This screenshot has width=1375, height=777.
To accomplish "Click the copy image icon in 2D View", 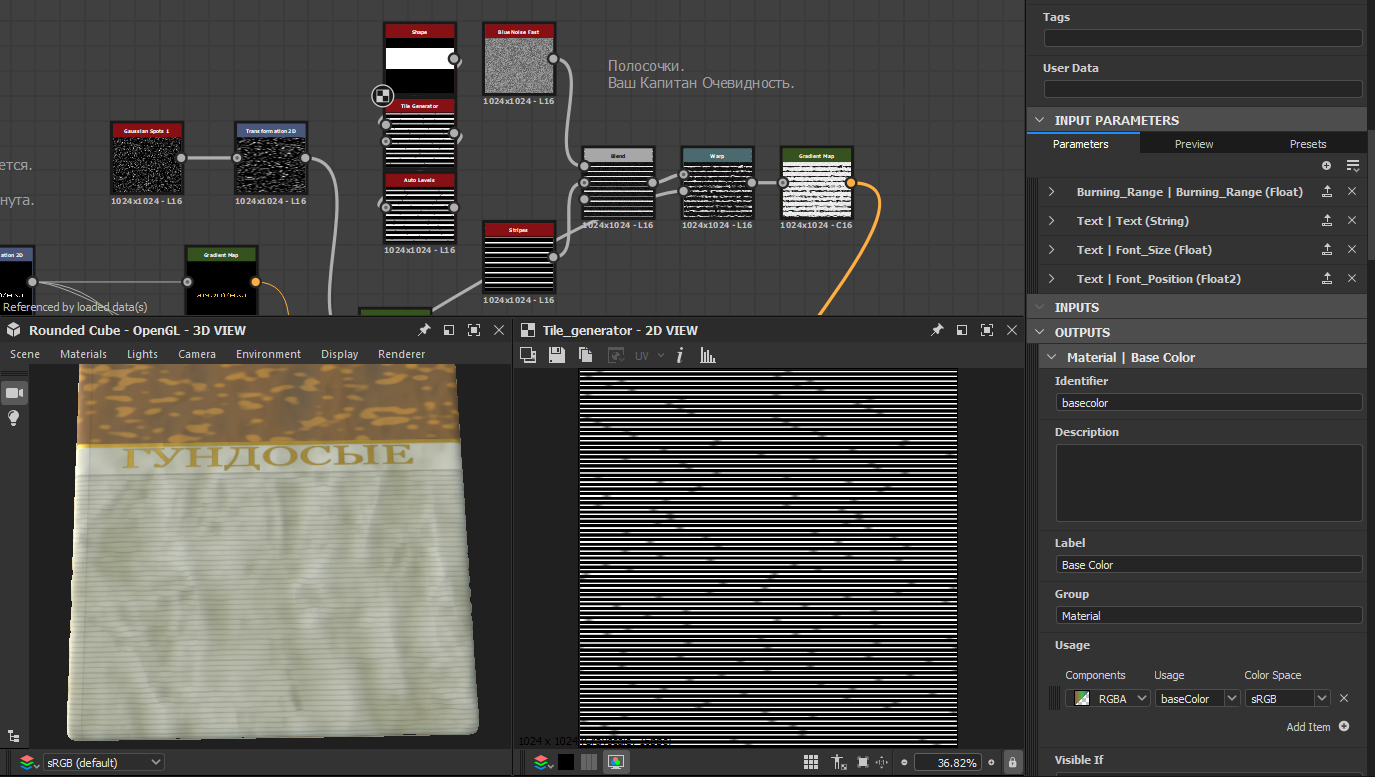I will pos(586,355).
